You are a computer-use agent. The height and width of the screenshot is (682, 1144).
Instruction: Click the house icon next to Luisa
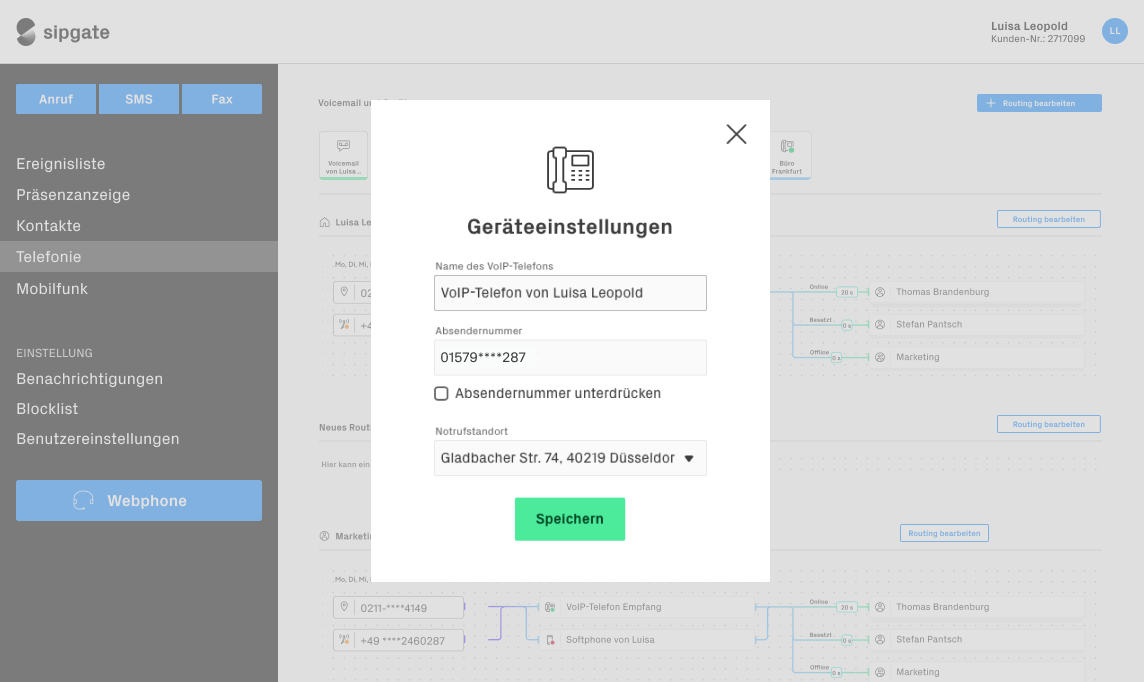click(325, 222)
